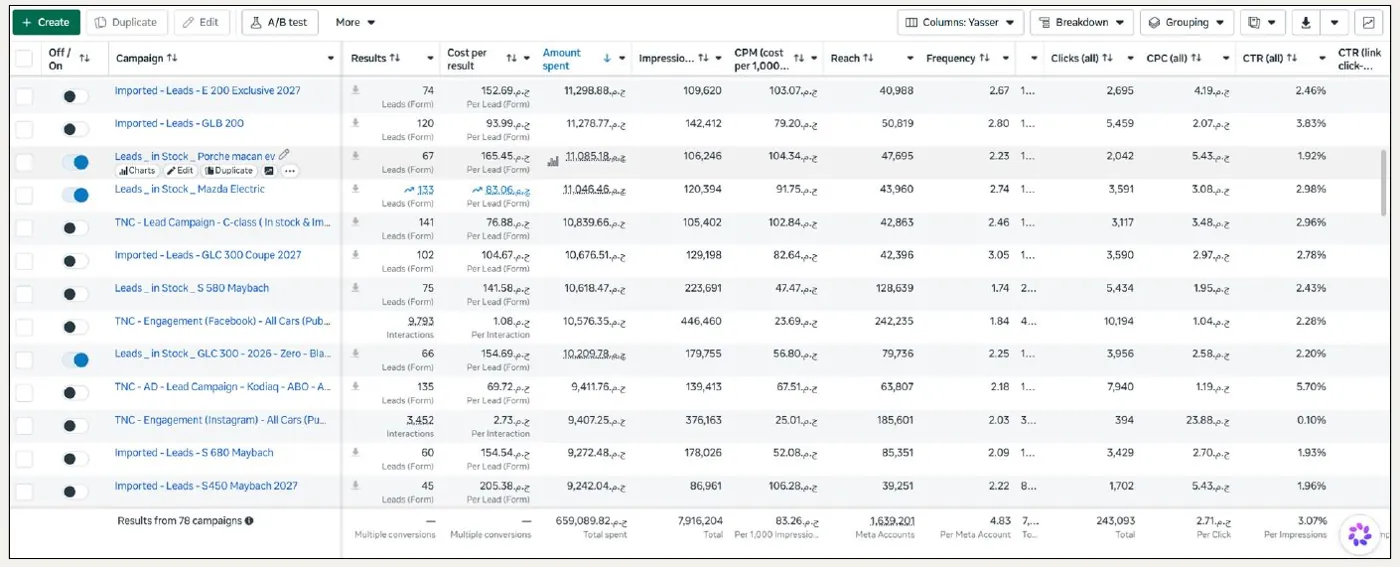Click Amount spent descending sort arrow
This screenshot has height=567, width=1400.
[606, 58]
